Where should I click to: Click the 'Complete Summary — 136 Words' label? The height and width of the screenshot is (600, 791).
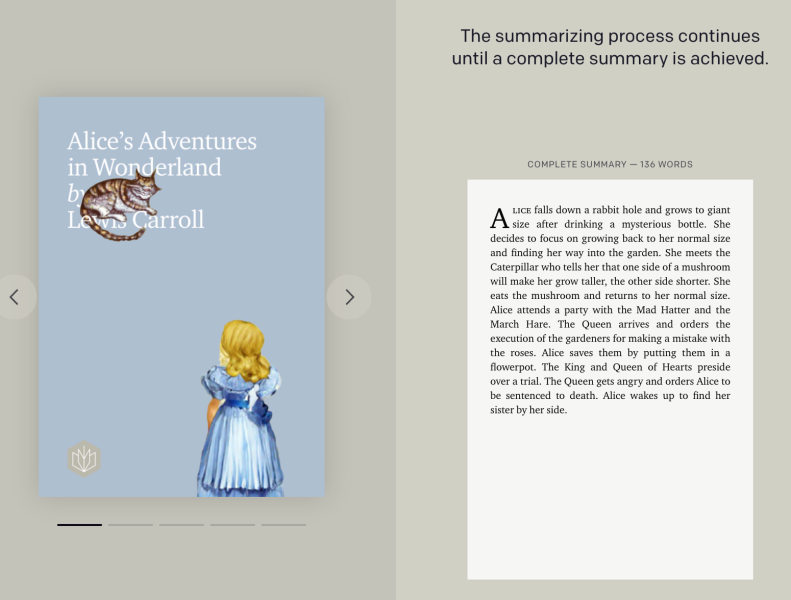[x=609, y=164]
